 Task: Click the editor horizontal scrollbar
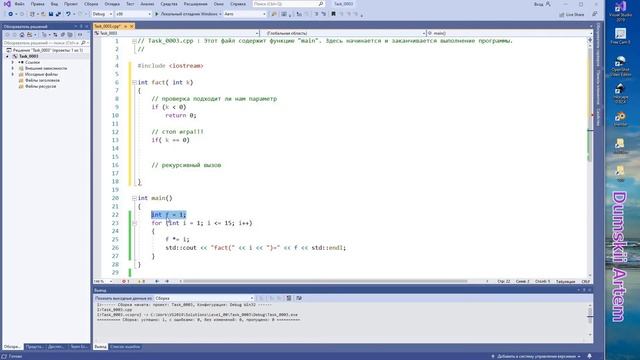click(324, 281)
